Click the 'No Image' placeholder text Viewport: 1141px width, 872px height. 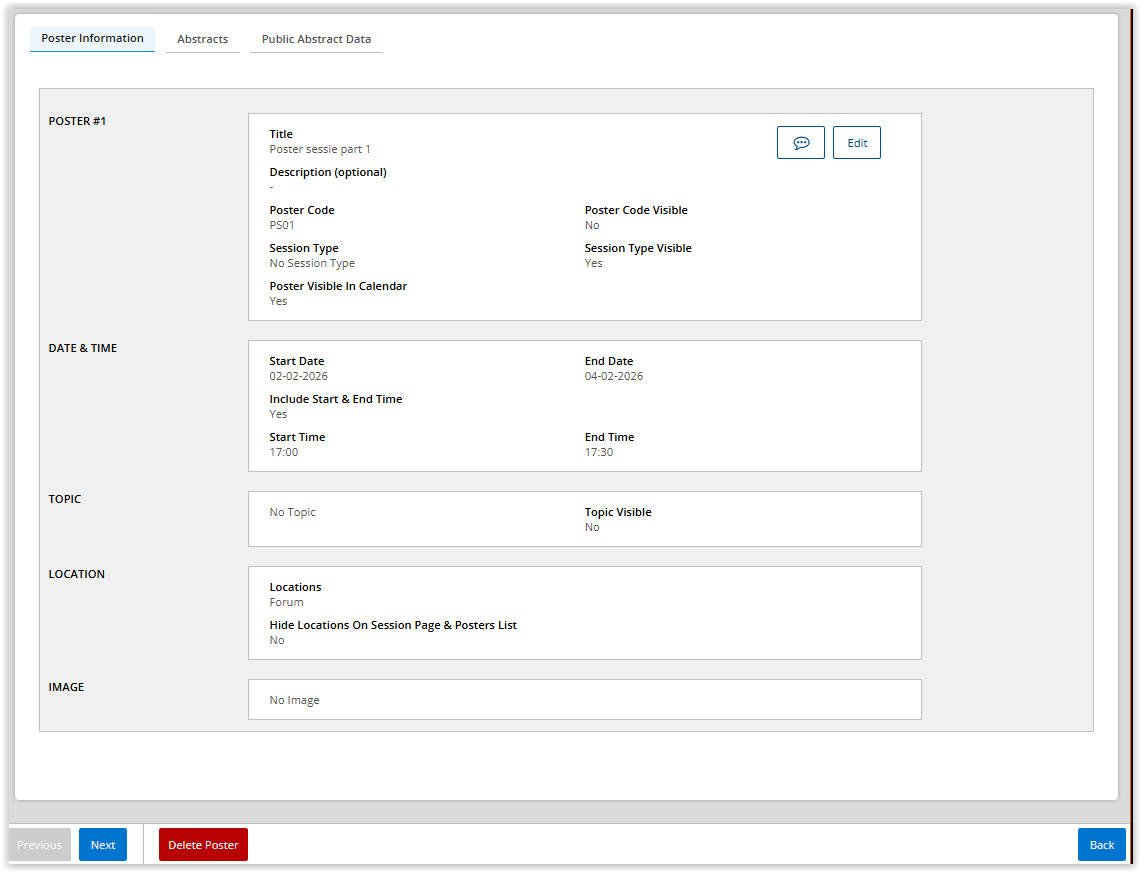294,700
